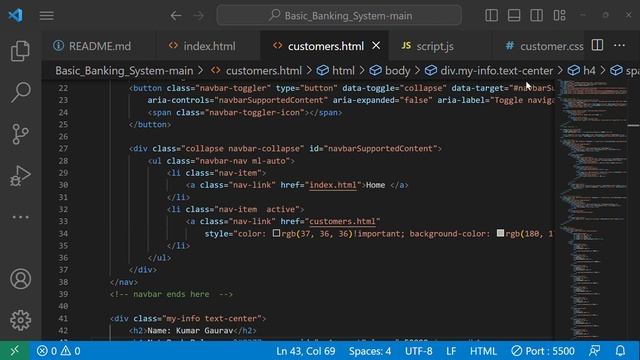
Task: Change end of line sequence LF
Action: 451,351
